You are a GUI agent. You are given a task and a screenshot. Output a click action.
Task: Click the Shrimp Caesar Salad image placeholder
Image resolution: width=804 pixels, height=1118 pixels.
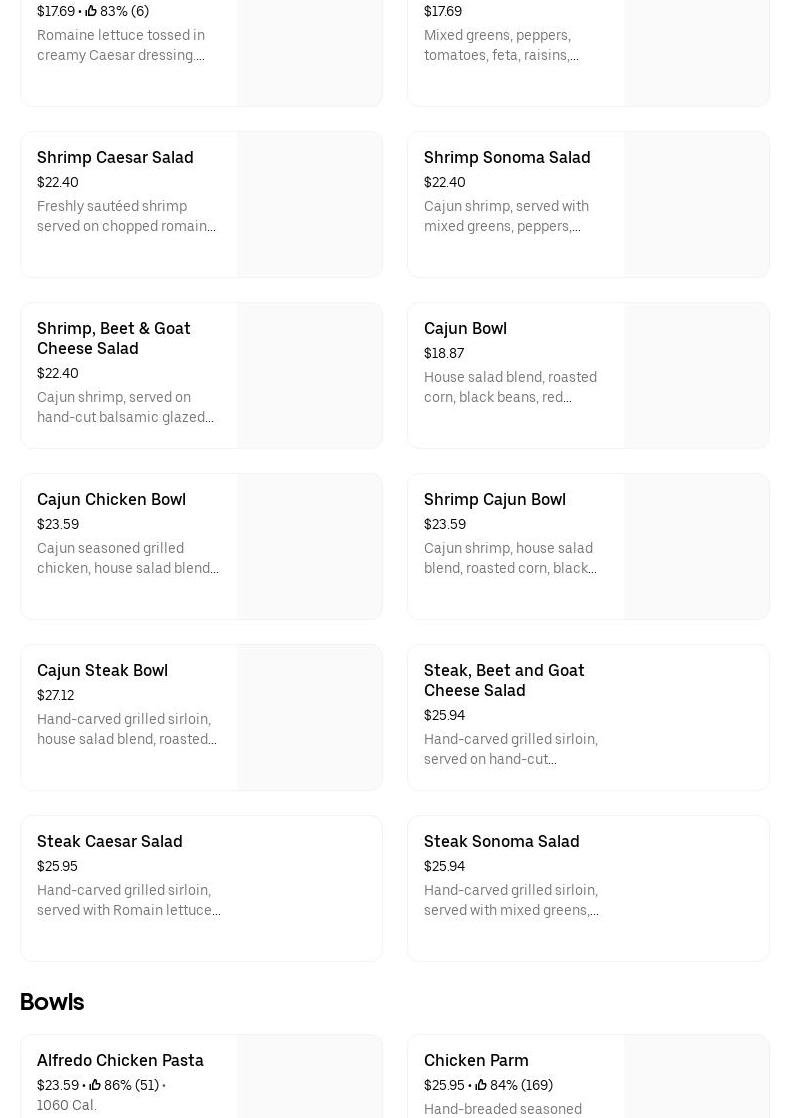click(310, 205)
